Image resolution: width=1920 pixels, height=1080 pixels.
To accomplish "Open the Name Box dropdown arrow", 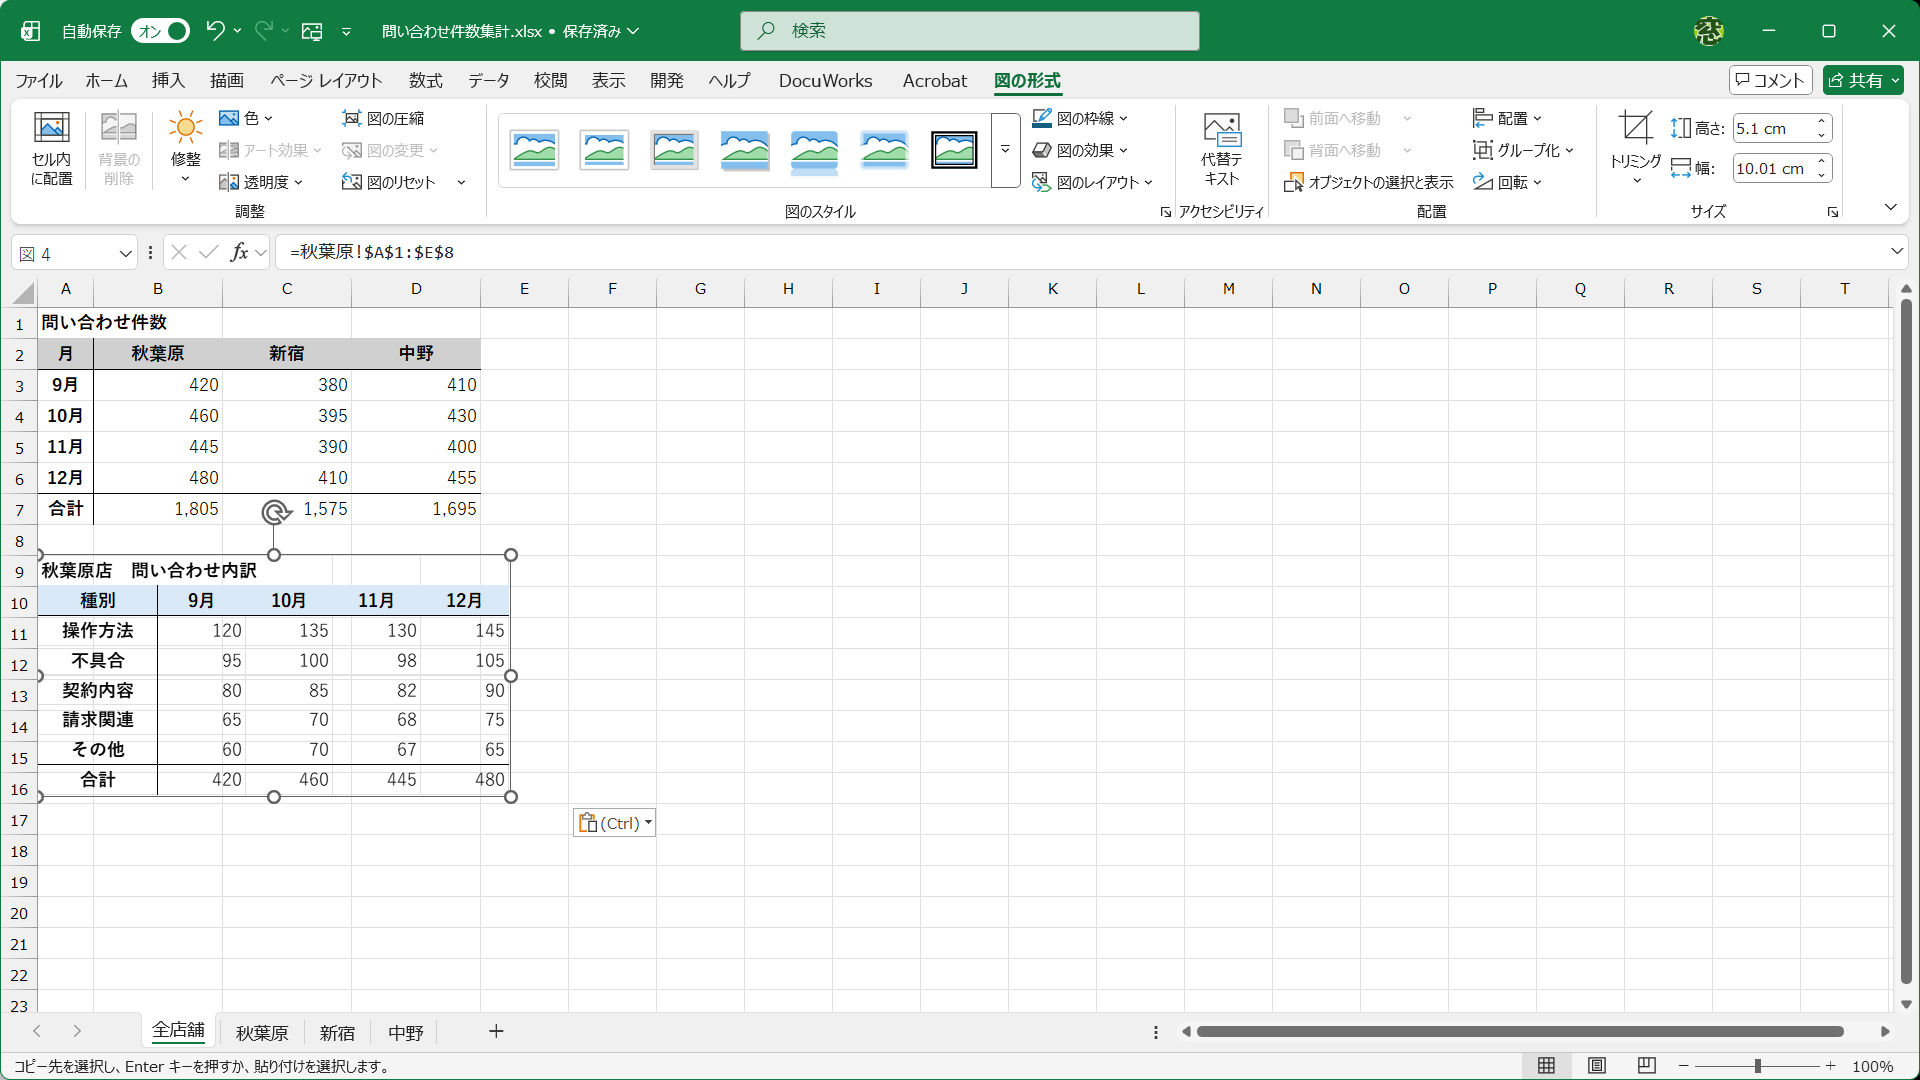I will coord(125,254).
